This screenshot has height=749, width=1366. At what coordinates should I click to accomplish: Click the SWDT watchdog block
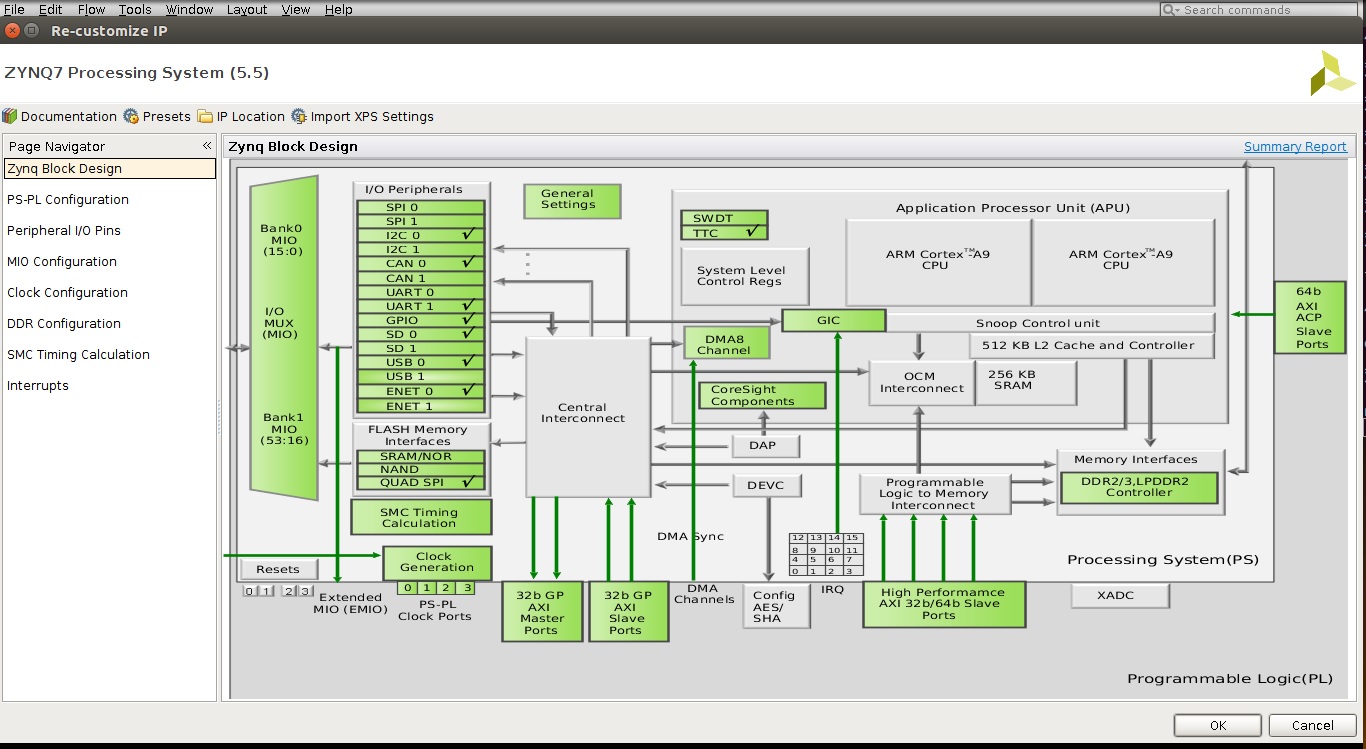click(723, 218)
